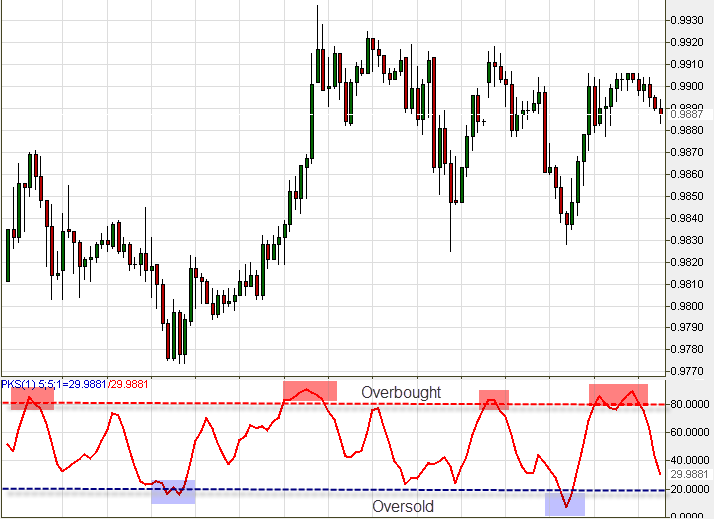The image size is (714, 519).
Task: Click the blue oversold highlight at deepest dip
Action: click(565, 504)
